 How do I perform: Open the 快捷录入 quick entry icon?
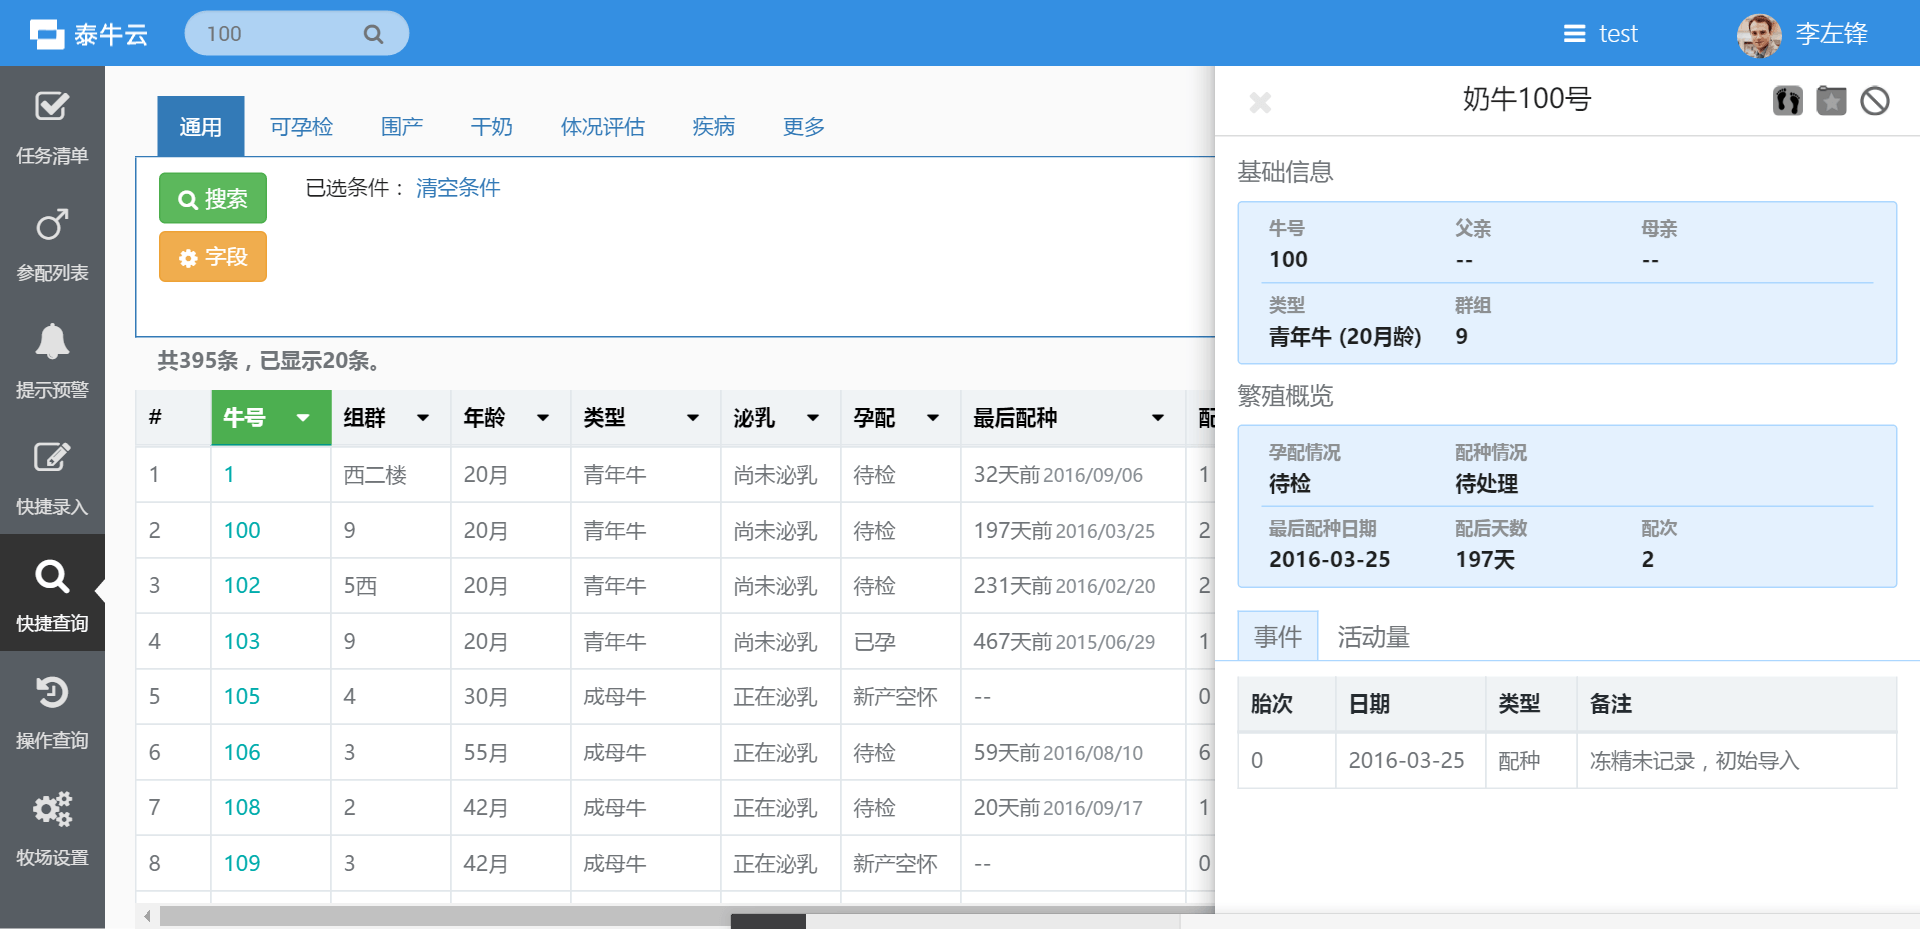[x=52, y=458]
